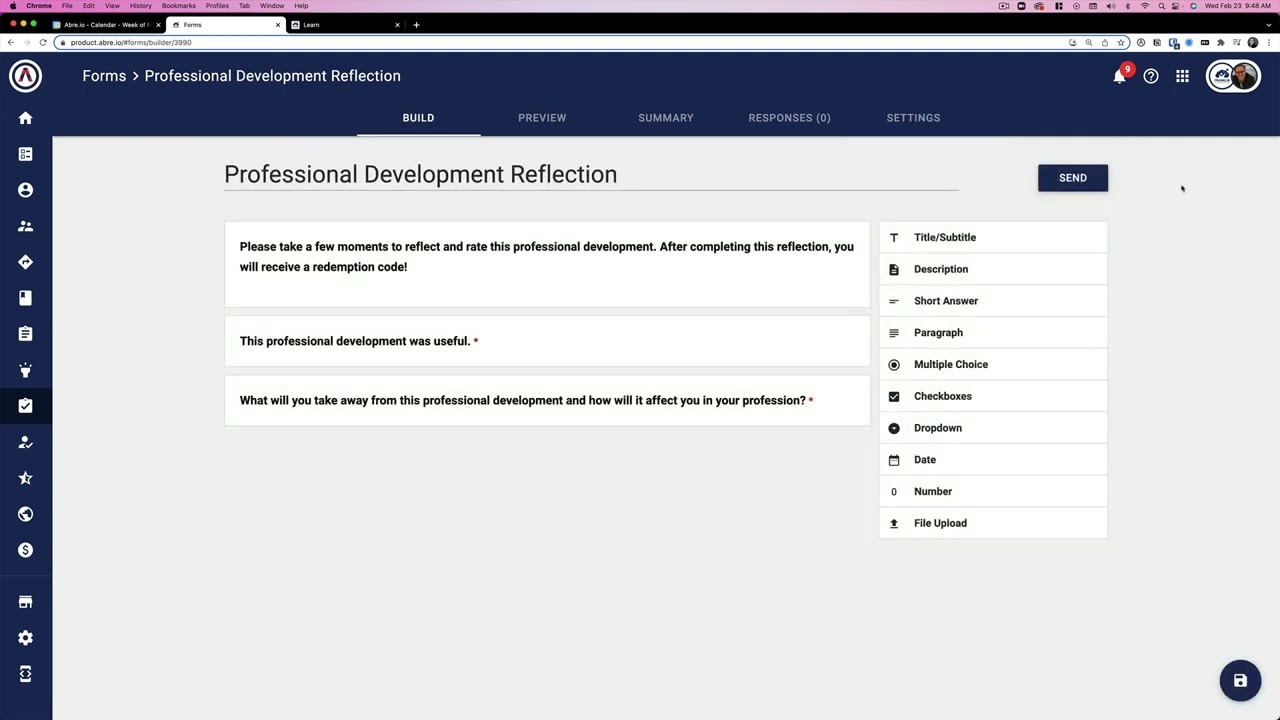
Task: Add a Paragraph question
Action: click(993, 333)
